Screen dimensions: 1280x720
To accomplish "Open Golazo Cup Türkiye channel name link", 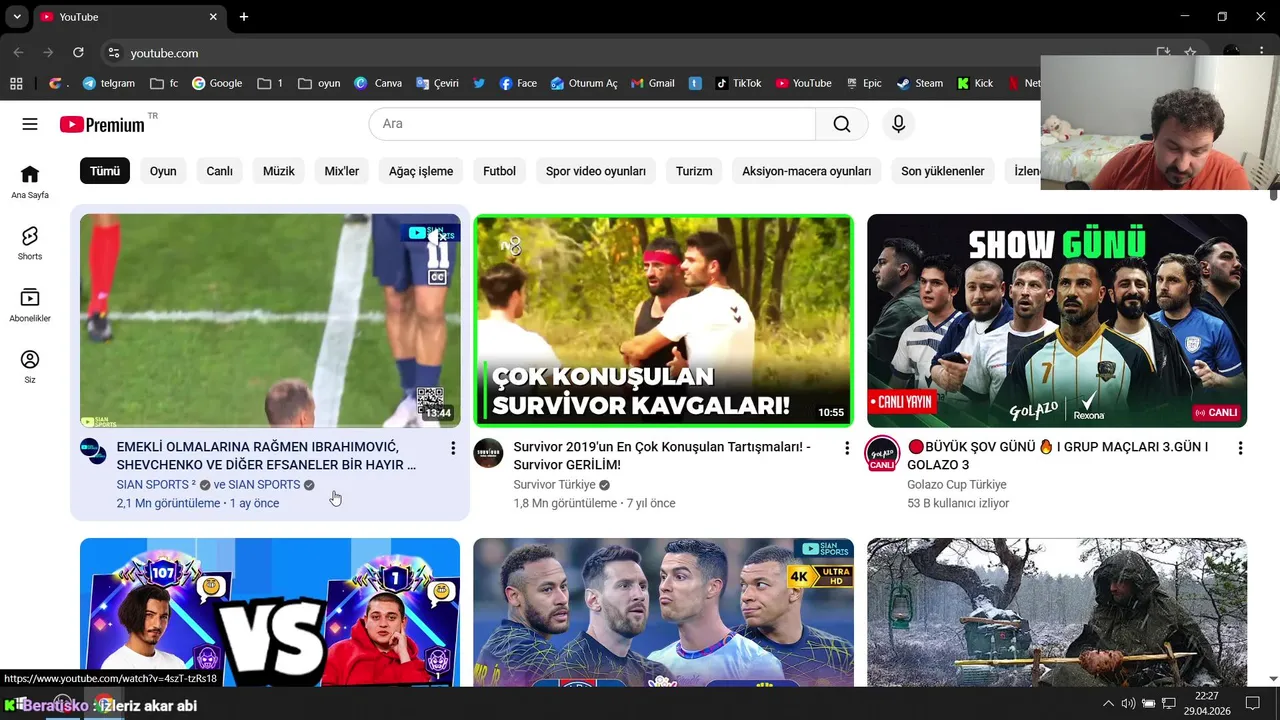I will 957,485.
